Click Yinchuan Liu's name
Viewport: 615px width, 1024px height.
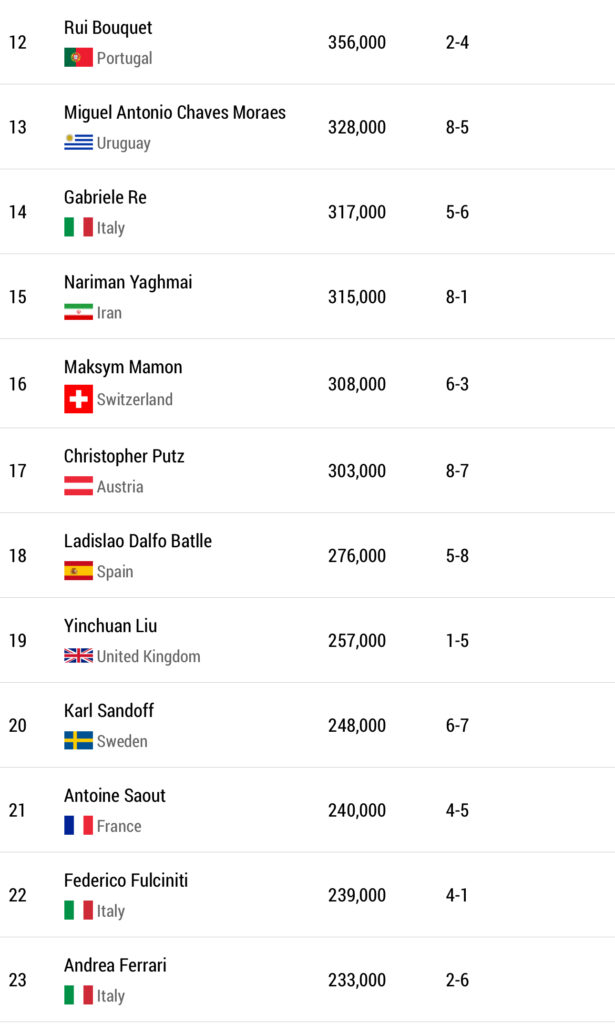click(110, 626)
